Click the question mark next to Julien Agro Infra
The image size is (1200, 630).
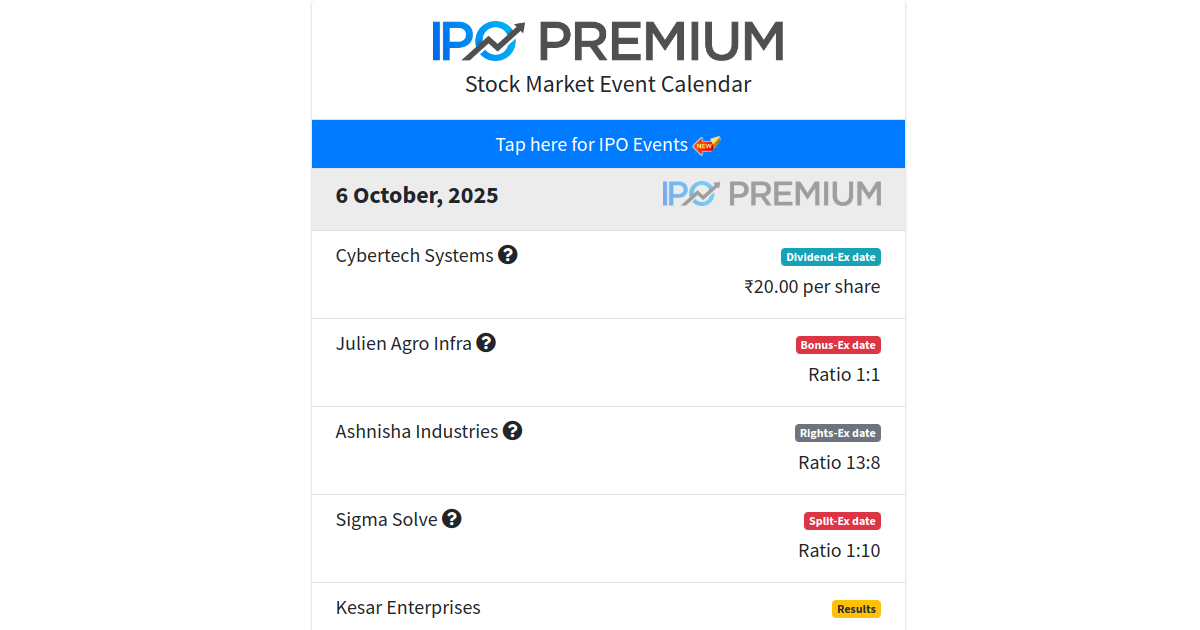click(x=486, y=343)
